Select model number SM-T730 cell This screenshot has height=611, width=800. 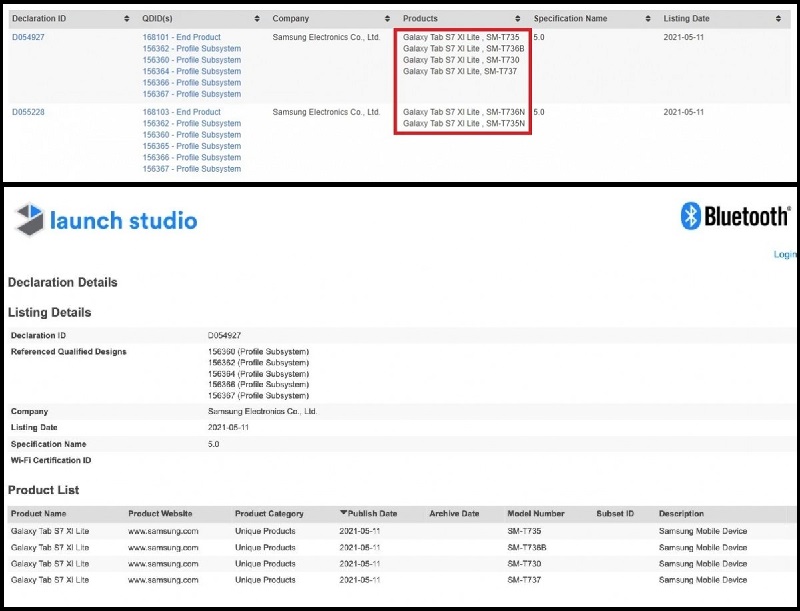[524, 564]
